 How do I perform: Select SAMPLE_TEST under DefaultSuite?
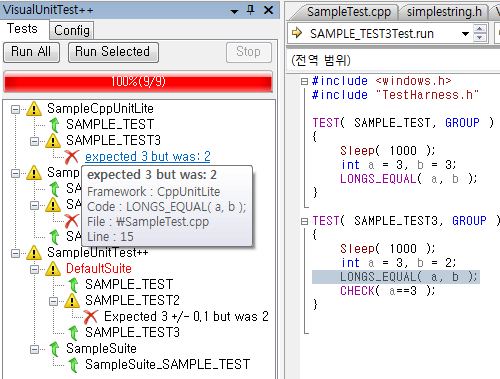coord(129,285)
